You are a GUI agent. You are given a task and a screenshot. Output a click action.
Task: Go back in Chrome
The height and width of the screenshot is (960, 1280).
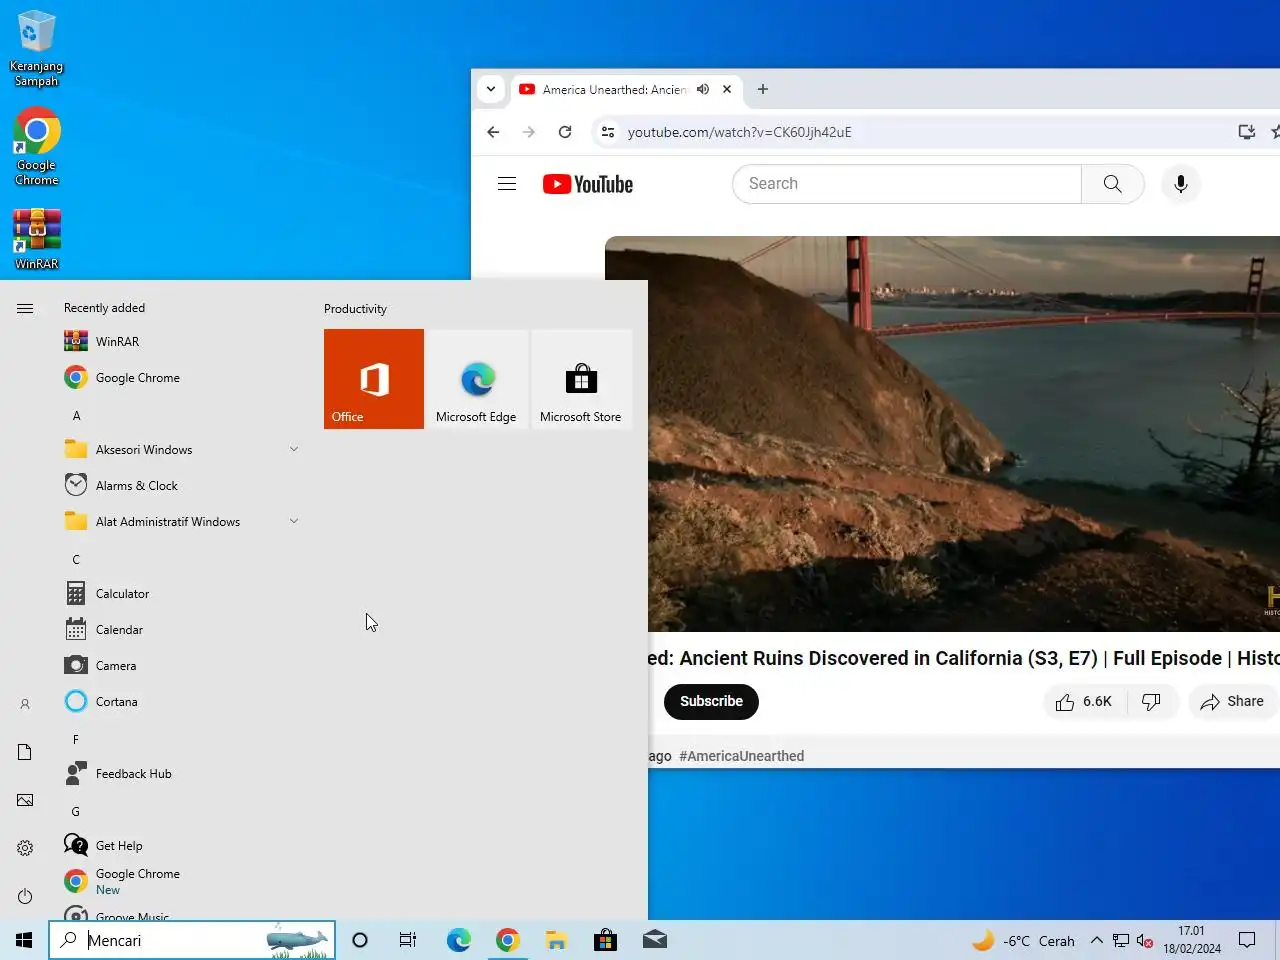pos(493,132)
